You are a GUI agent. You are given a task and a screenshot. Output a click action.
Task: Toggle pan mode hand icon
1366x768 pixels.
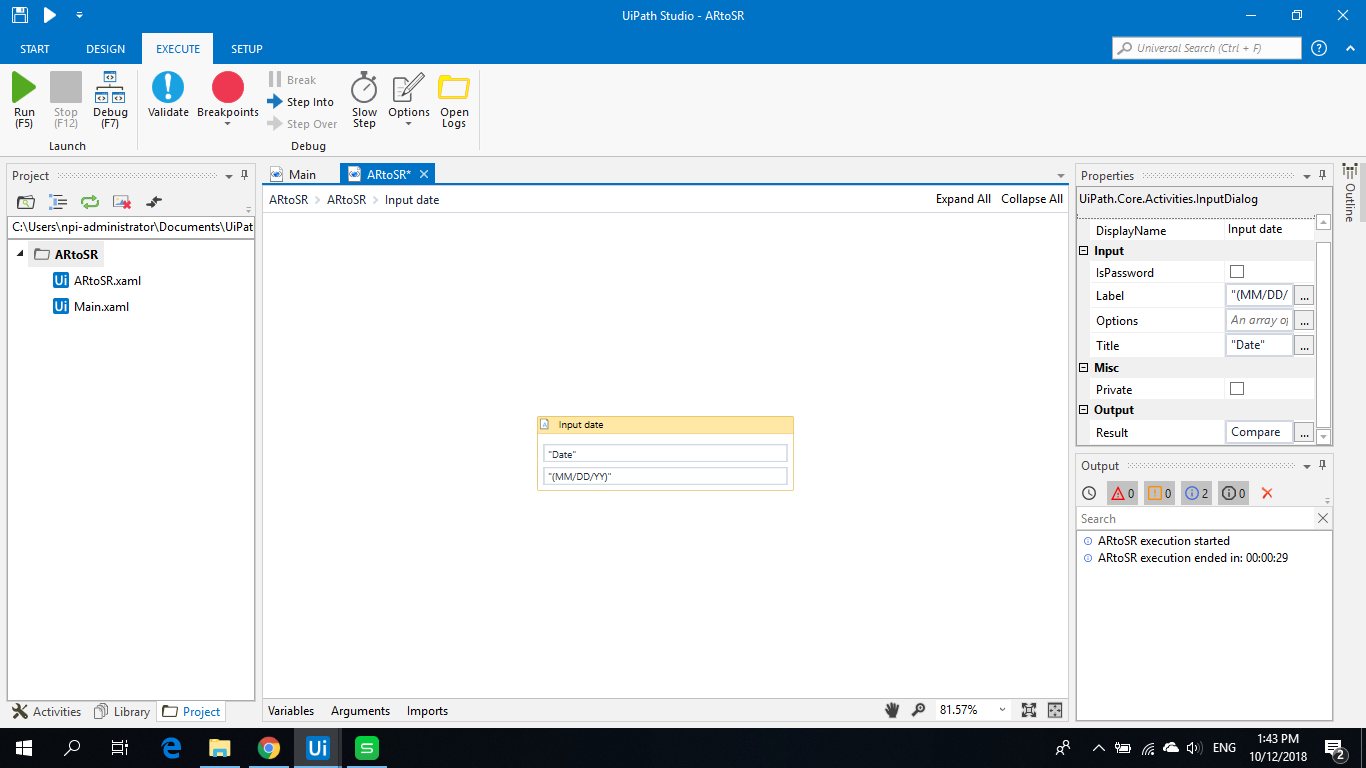click(x=892, y=710)
